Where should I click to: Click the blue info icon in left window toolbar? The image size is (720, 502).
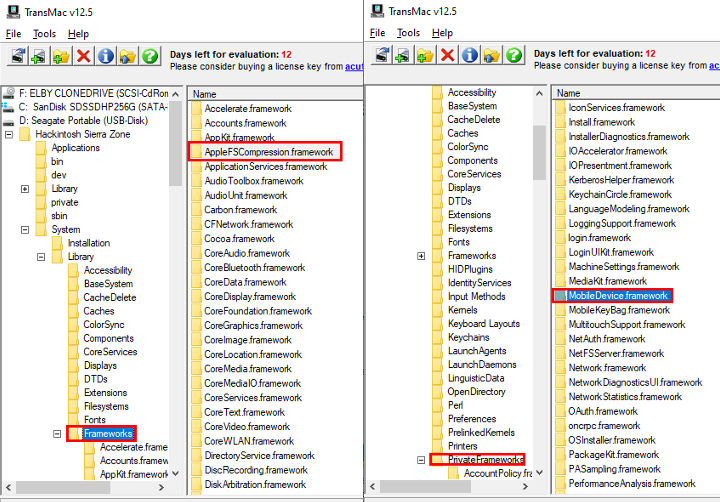[x=105, y=56]
